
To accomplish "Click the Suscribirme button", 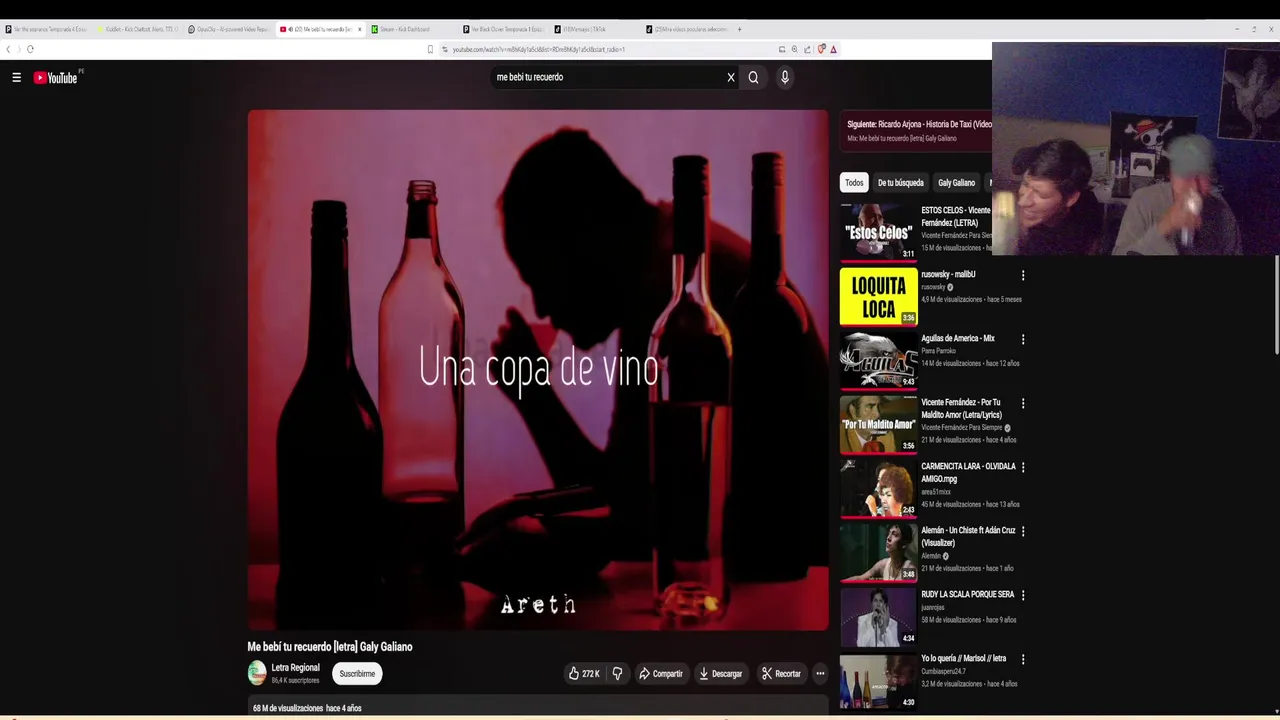I will tap(357, 674).
